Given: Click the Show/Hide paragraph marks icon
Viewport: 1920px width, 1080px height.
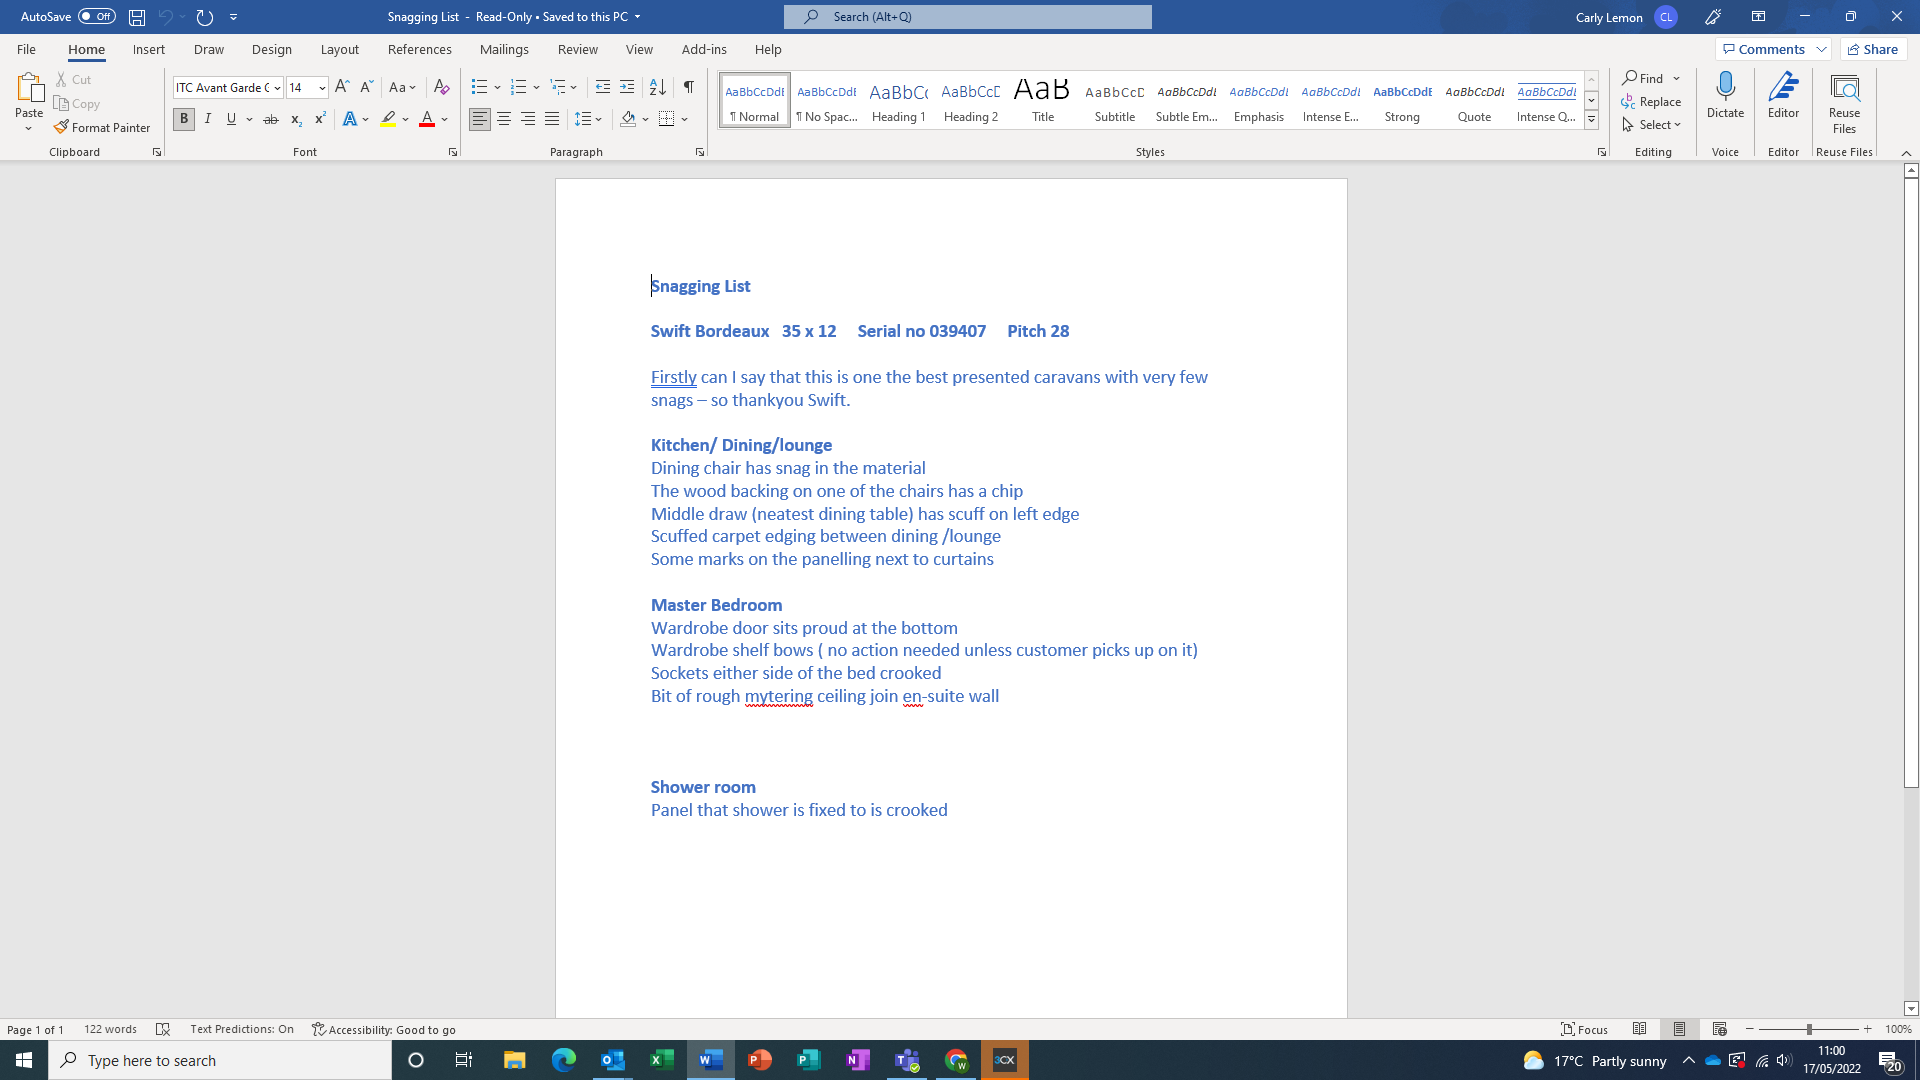Looking at the screenshot, I should 688,87.
